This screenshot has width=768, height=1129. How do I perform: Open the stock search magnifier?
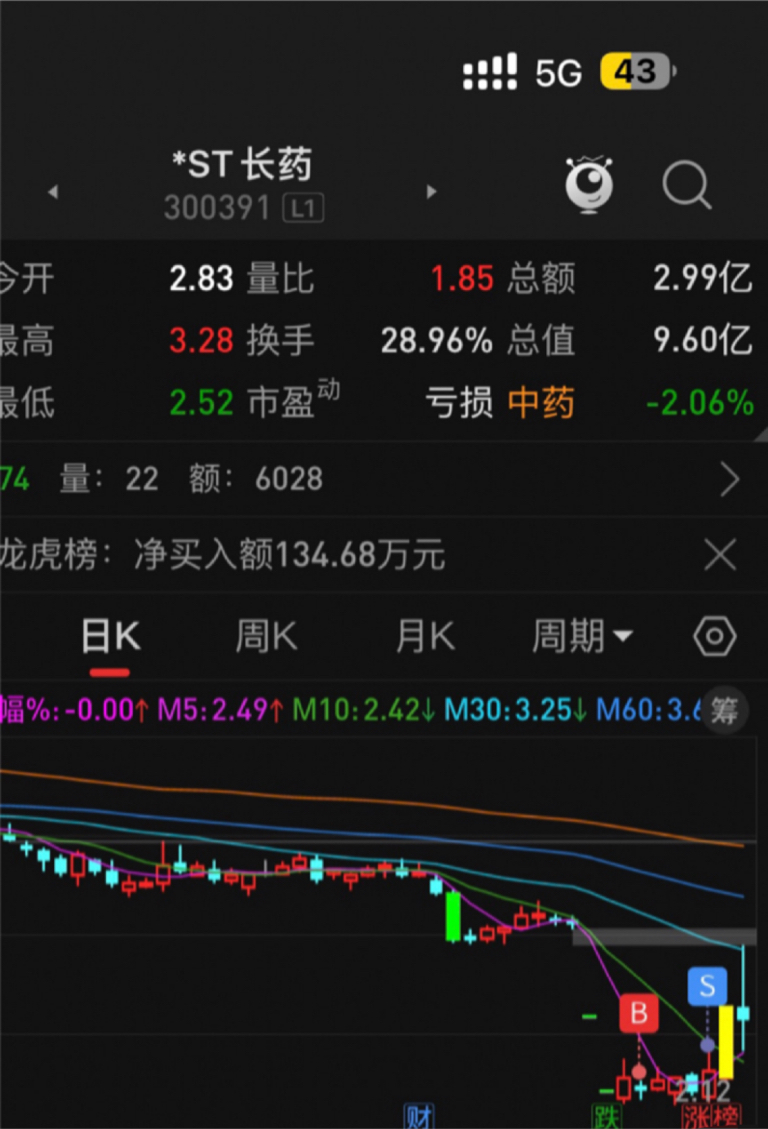point(687,185)
